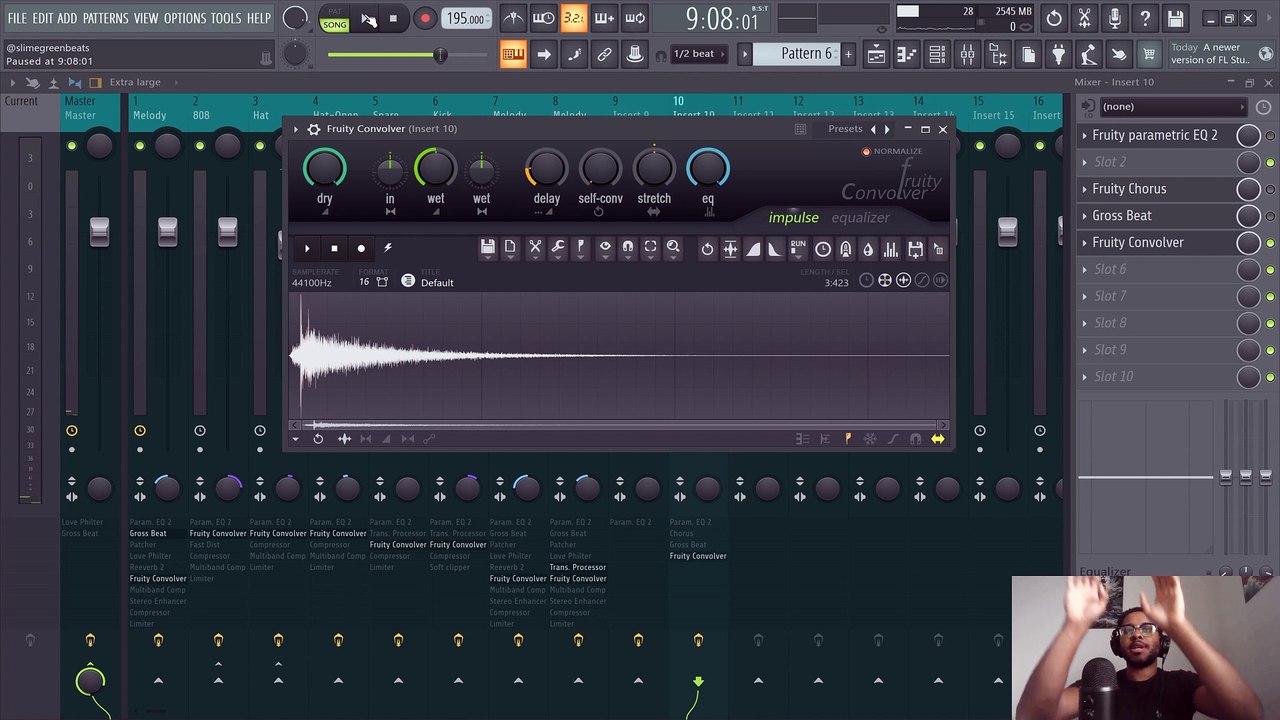Mute the Melody track 1 green light

coord(139,146)
